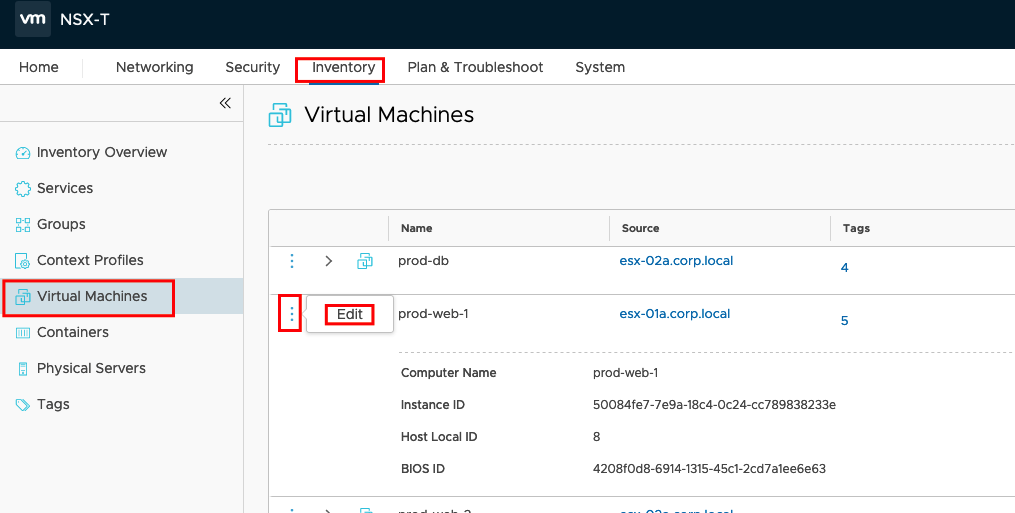Open the three-dot menu for prod-db

tap(292, 261)
